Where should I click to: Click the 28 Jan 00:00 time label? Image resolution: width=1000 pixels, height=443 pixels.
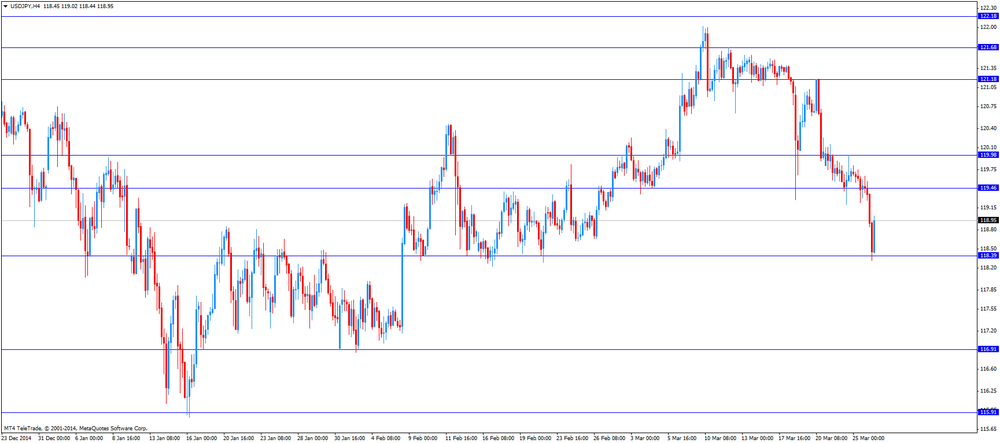[x=313, y=439]
